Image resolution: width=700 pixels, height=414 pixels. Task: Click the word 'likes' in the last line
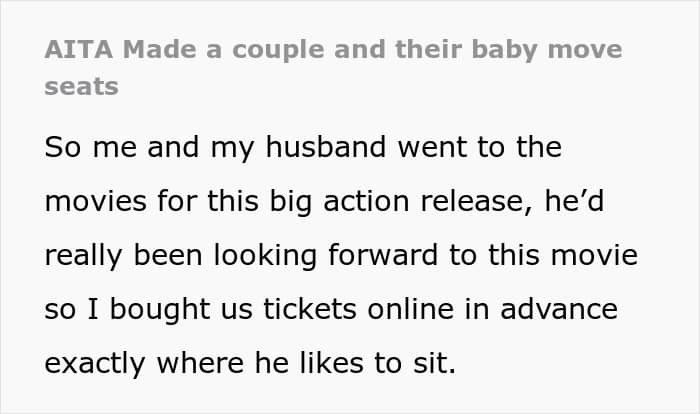tap(332, 363)
